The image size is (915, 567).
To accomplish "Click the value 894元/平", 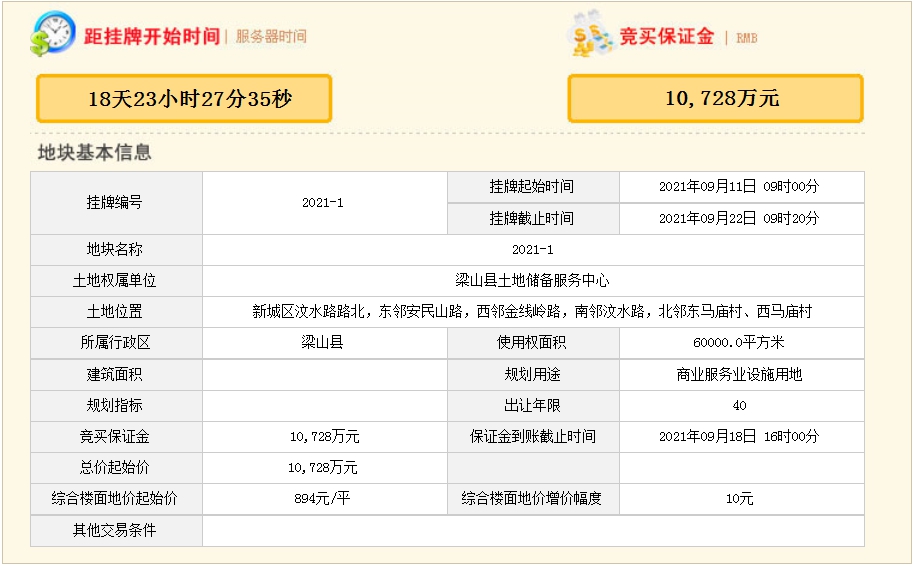I will (323, 499).
